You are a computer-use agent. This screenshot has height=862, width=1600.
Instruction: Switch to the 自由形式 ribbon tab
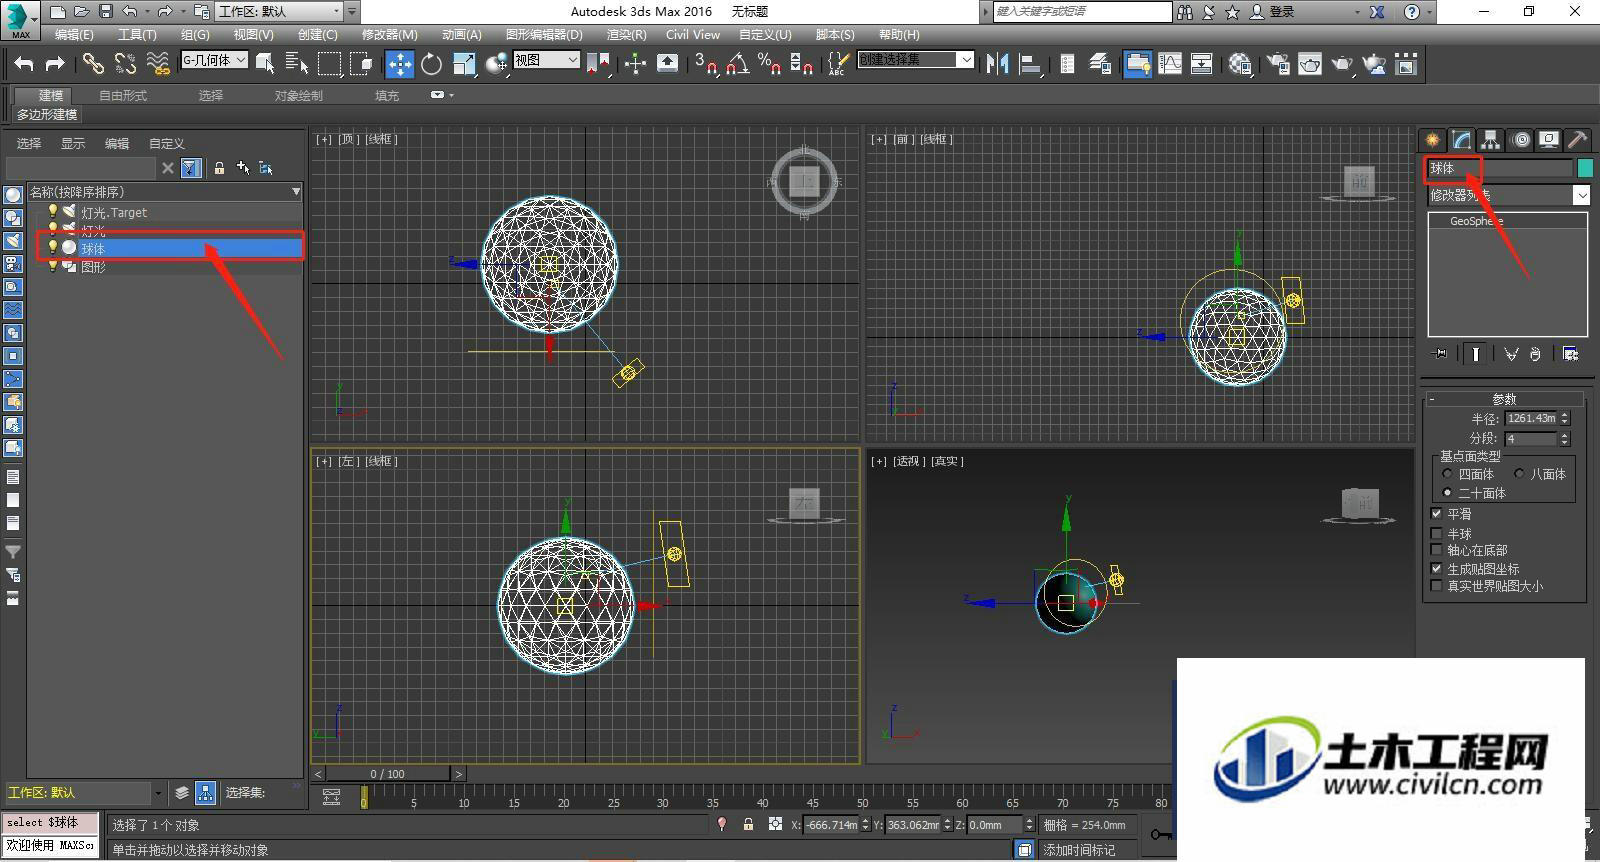[x=123, y=96]
